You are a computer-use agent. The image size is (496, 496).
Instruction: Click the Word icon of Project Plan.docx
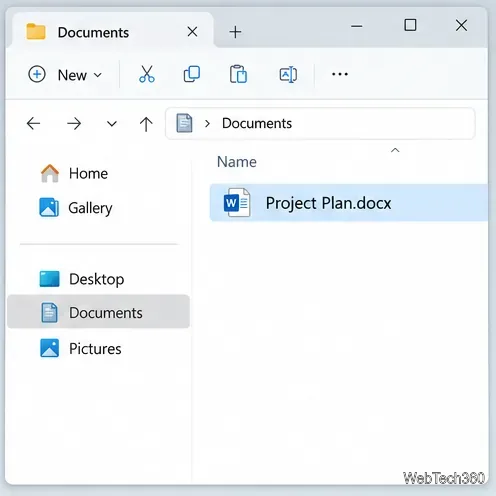(x=237, y=203)
